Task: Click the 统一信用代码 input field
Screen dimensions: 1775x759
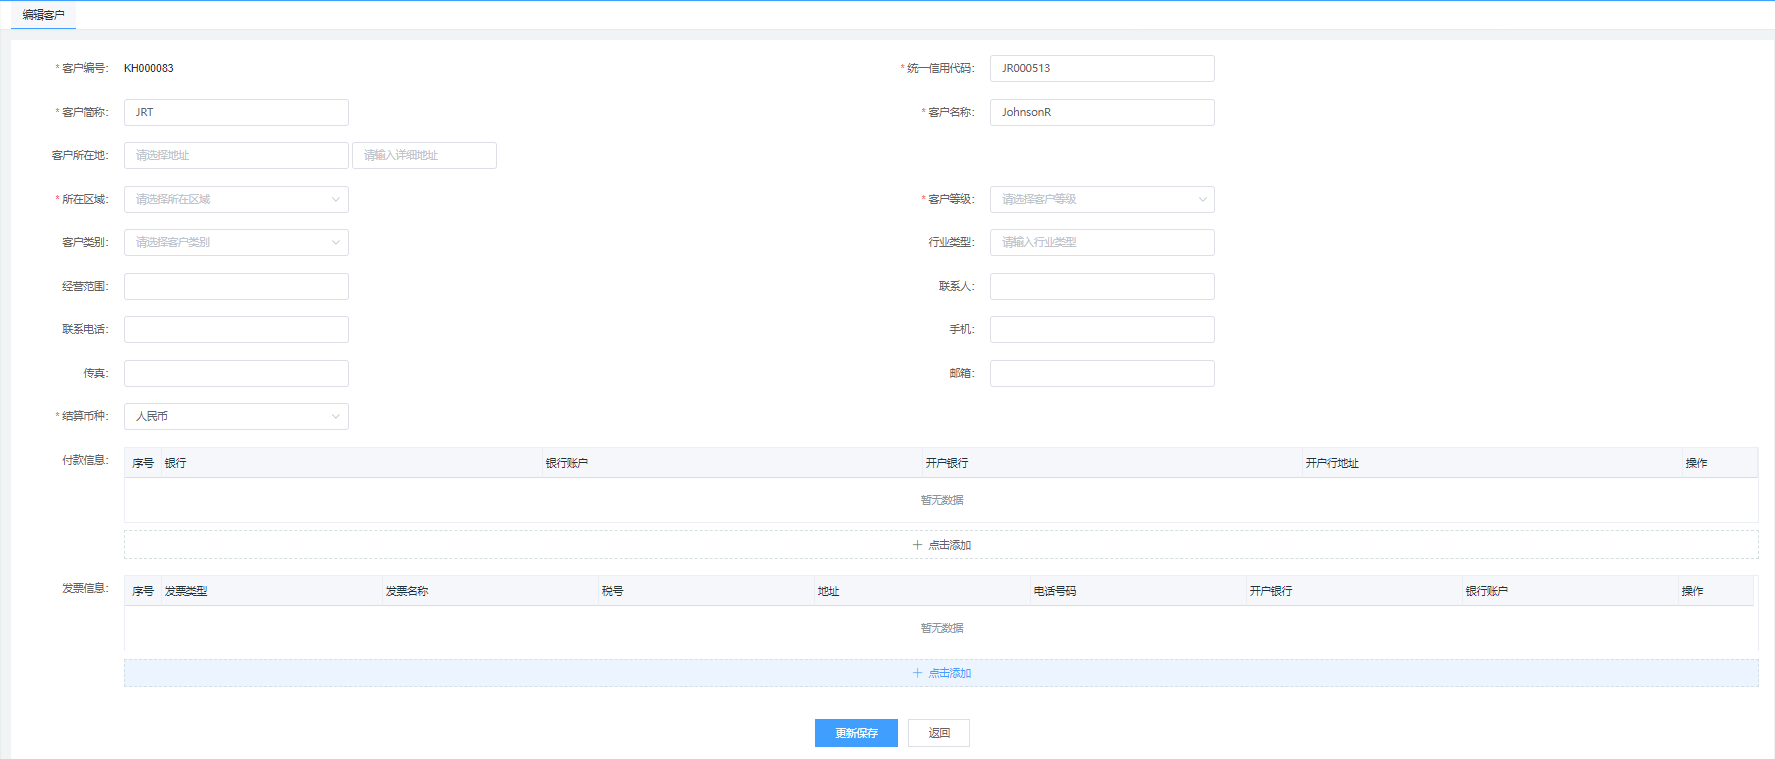Action: 1102,68
